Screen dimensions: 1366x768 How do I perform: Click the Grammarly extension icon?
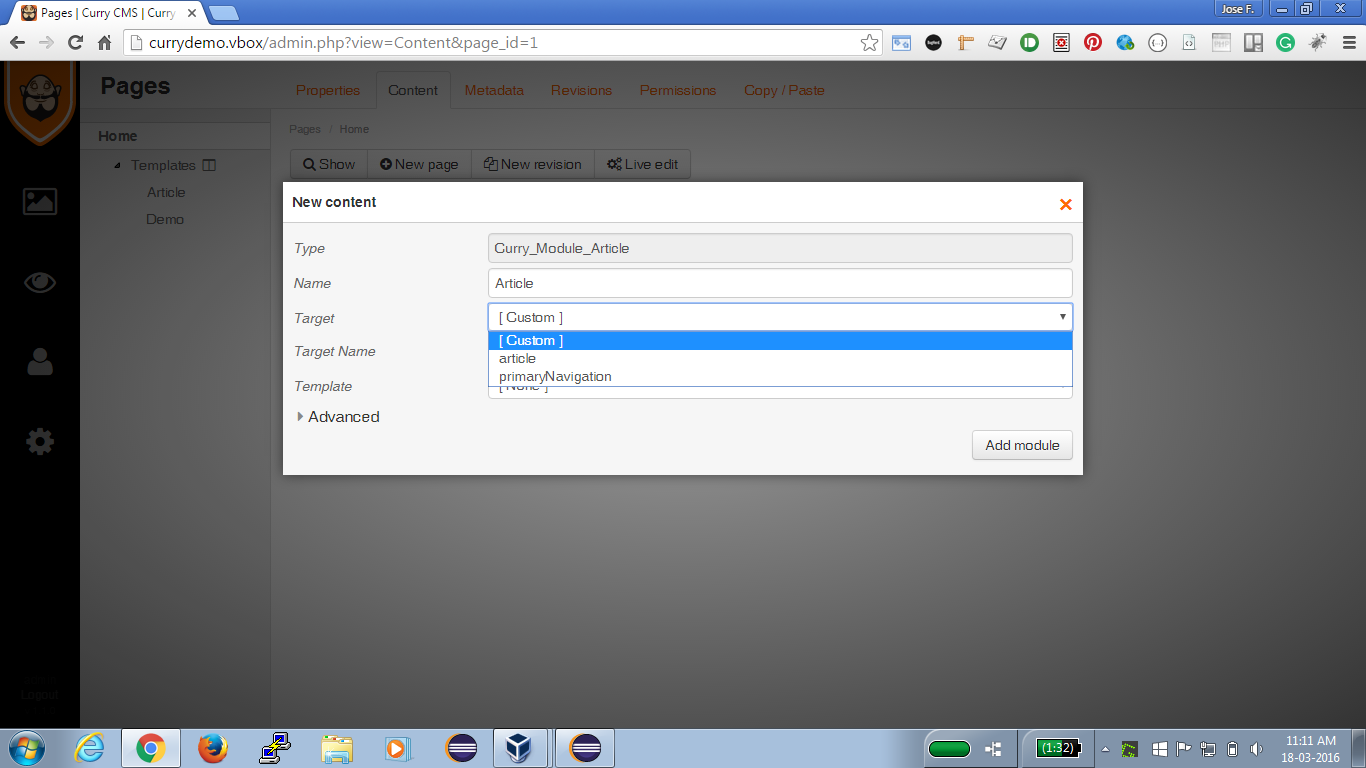pyautogui.click(x=1285, y=43)
